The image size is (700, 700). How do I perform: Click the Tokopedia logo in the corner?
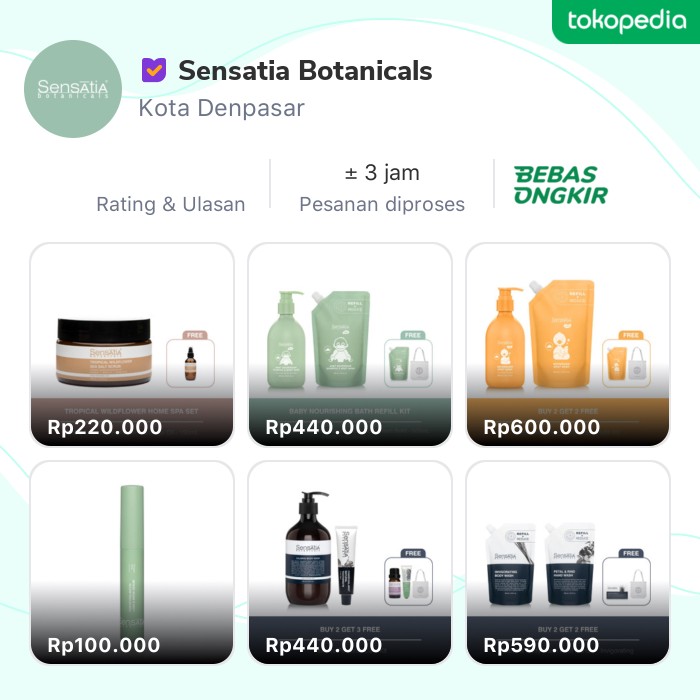[626, 21]
